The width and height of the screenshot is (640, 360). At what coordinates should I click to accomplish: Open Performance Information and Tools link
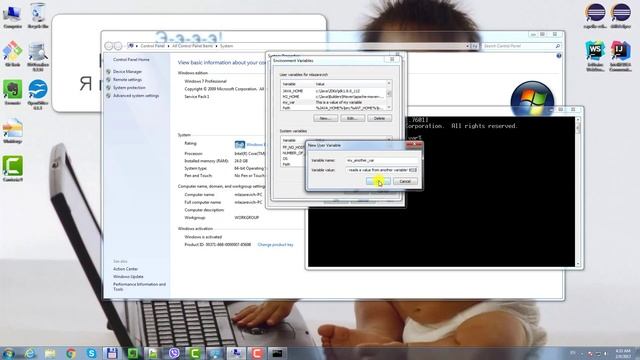[x=139, y=287]
